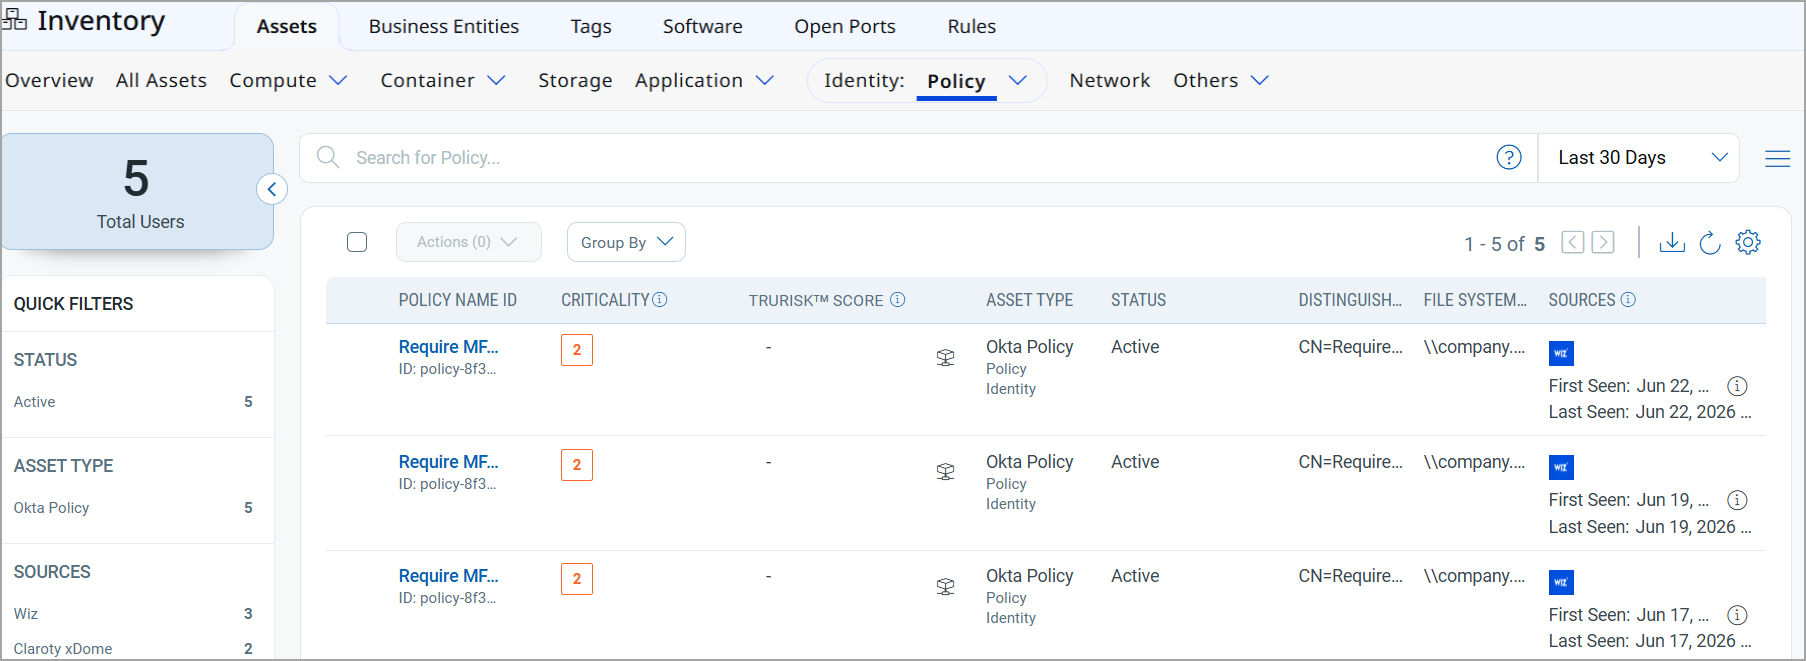Screen dimensions: 1806x661
Task: Open source details info for Jun 19 row
Action: (1738, 500)
